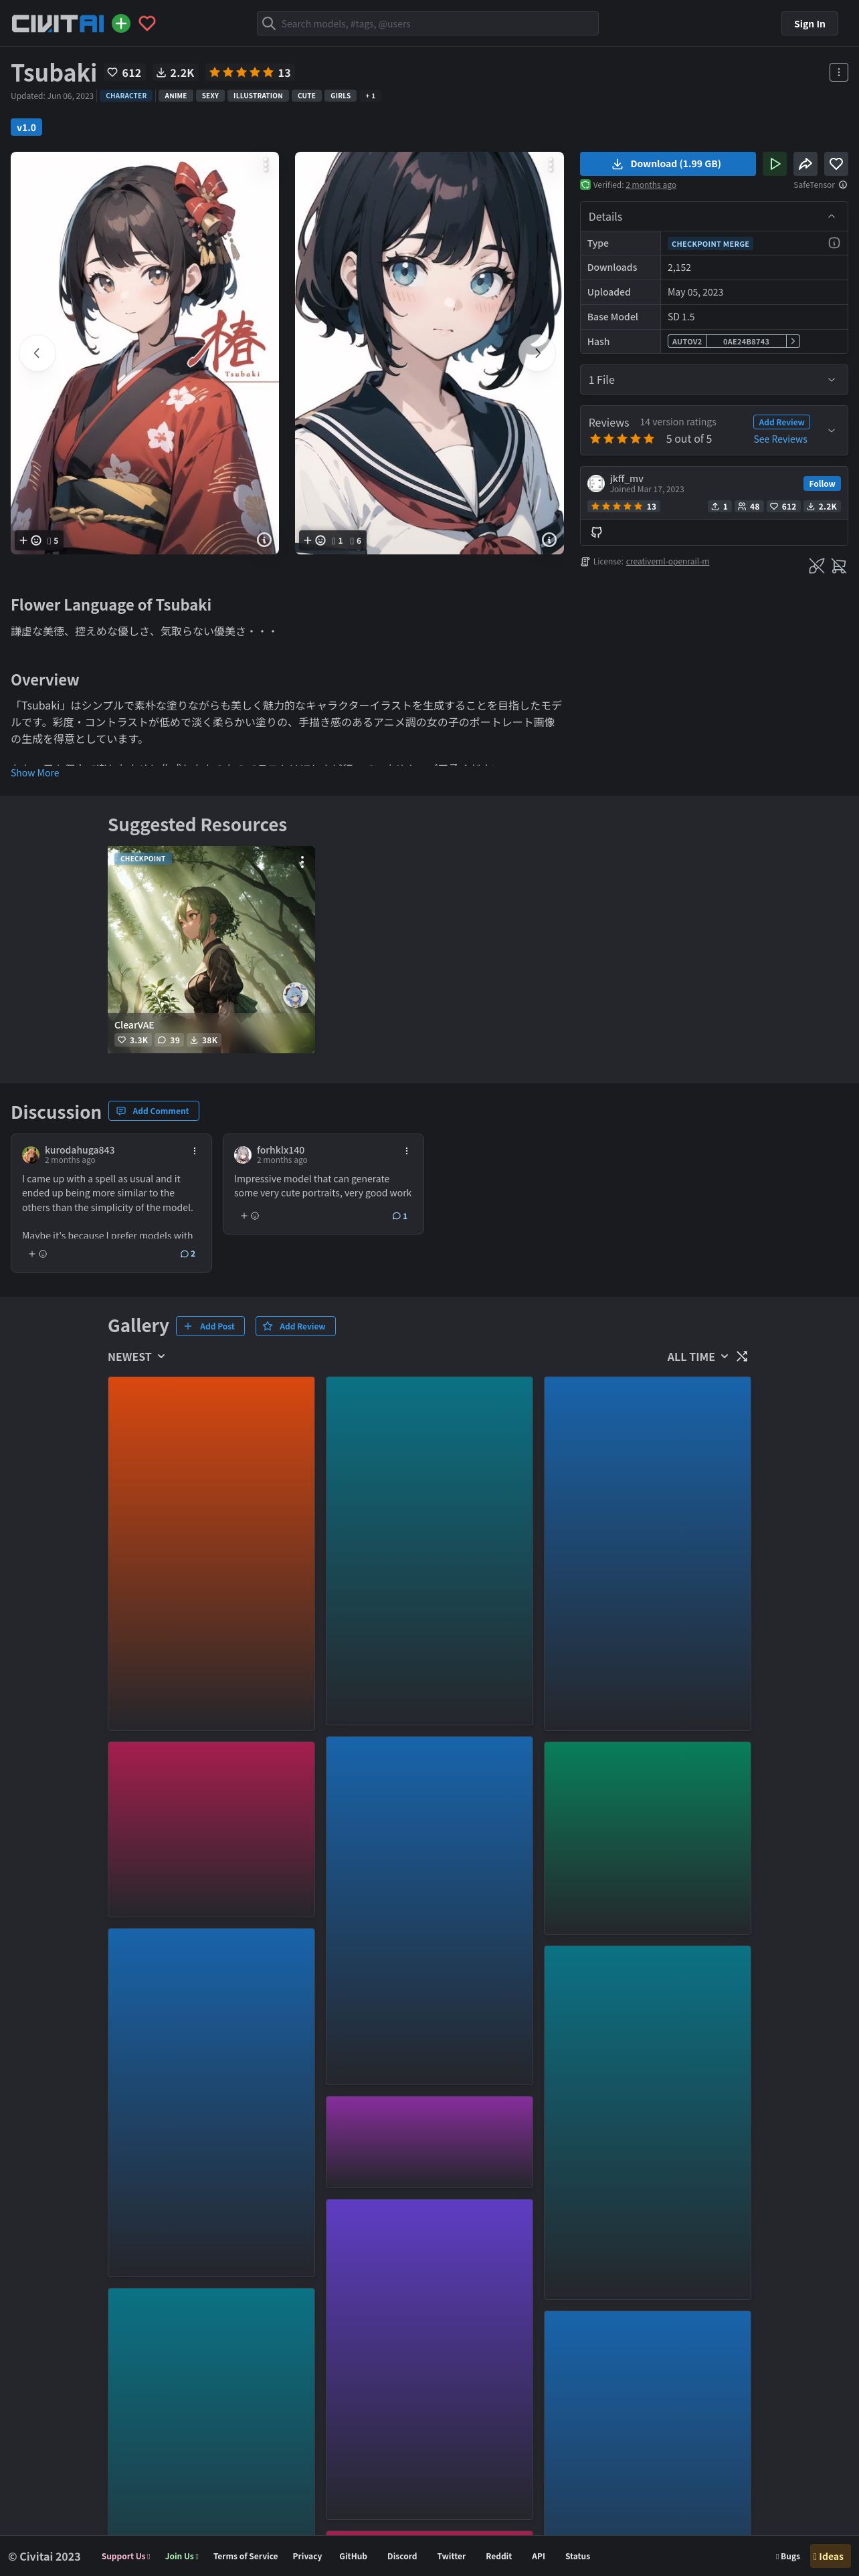Open the sailor uniform girl preview image
This screenshot has height=2576, width=859.
pos(429,353)
